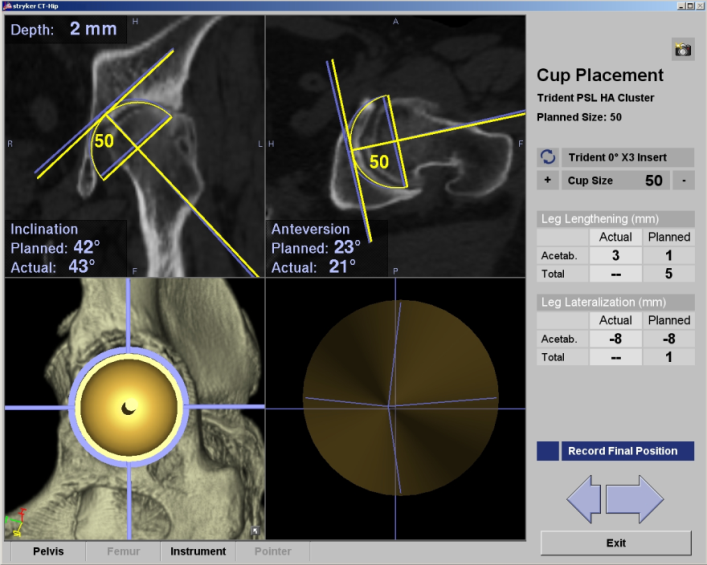Click the gold cup in 3D pelvis view
This screenshot has width=707, height=565.
tap(129, 408)
